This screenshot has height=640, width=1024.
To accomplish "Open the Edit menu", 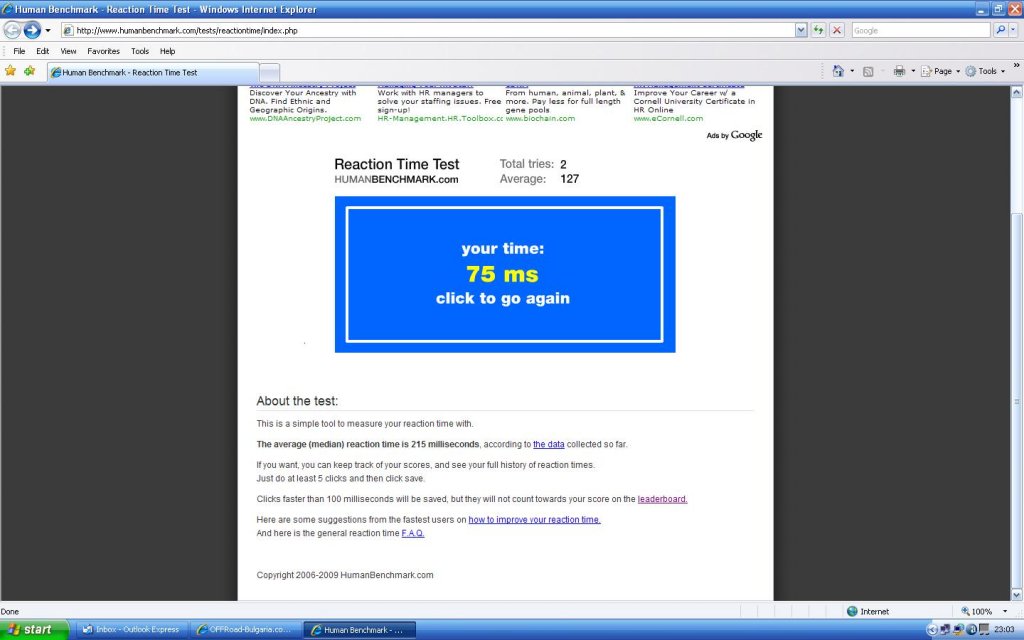I will point(42,51).
